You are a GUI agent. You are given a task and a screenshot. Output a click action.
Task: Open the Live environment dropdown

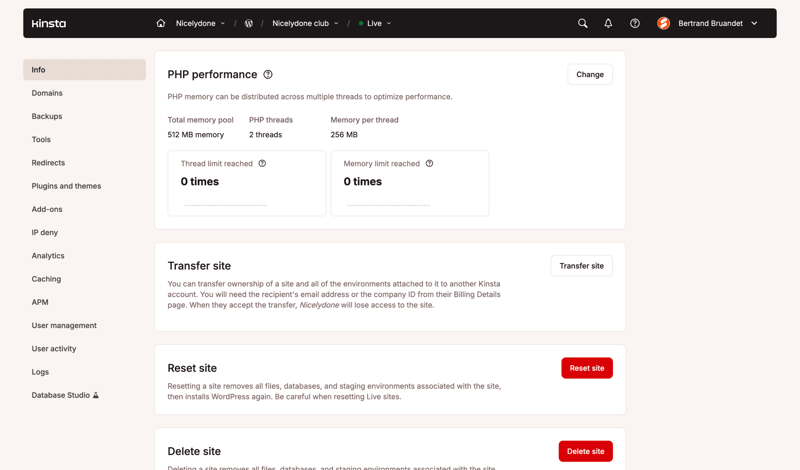[x=376, y=23]
